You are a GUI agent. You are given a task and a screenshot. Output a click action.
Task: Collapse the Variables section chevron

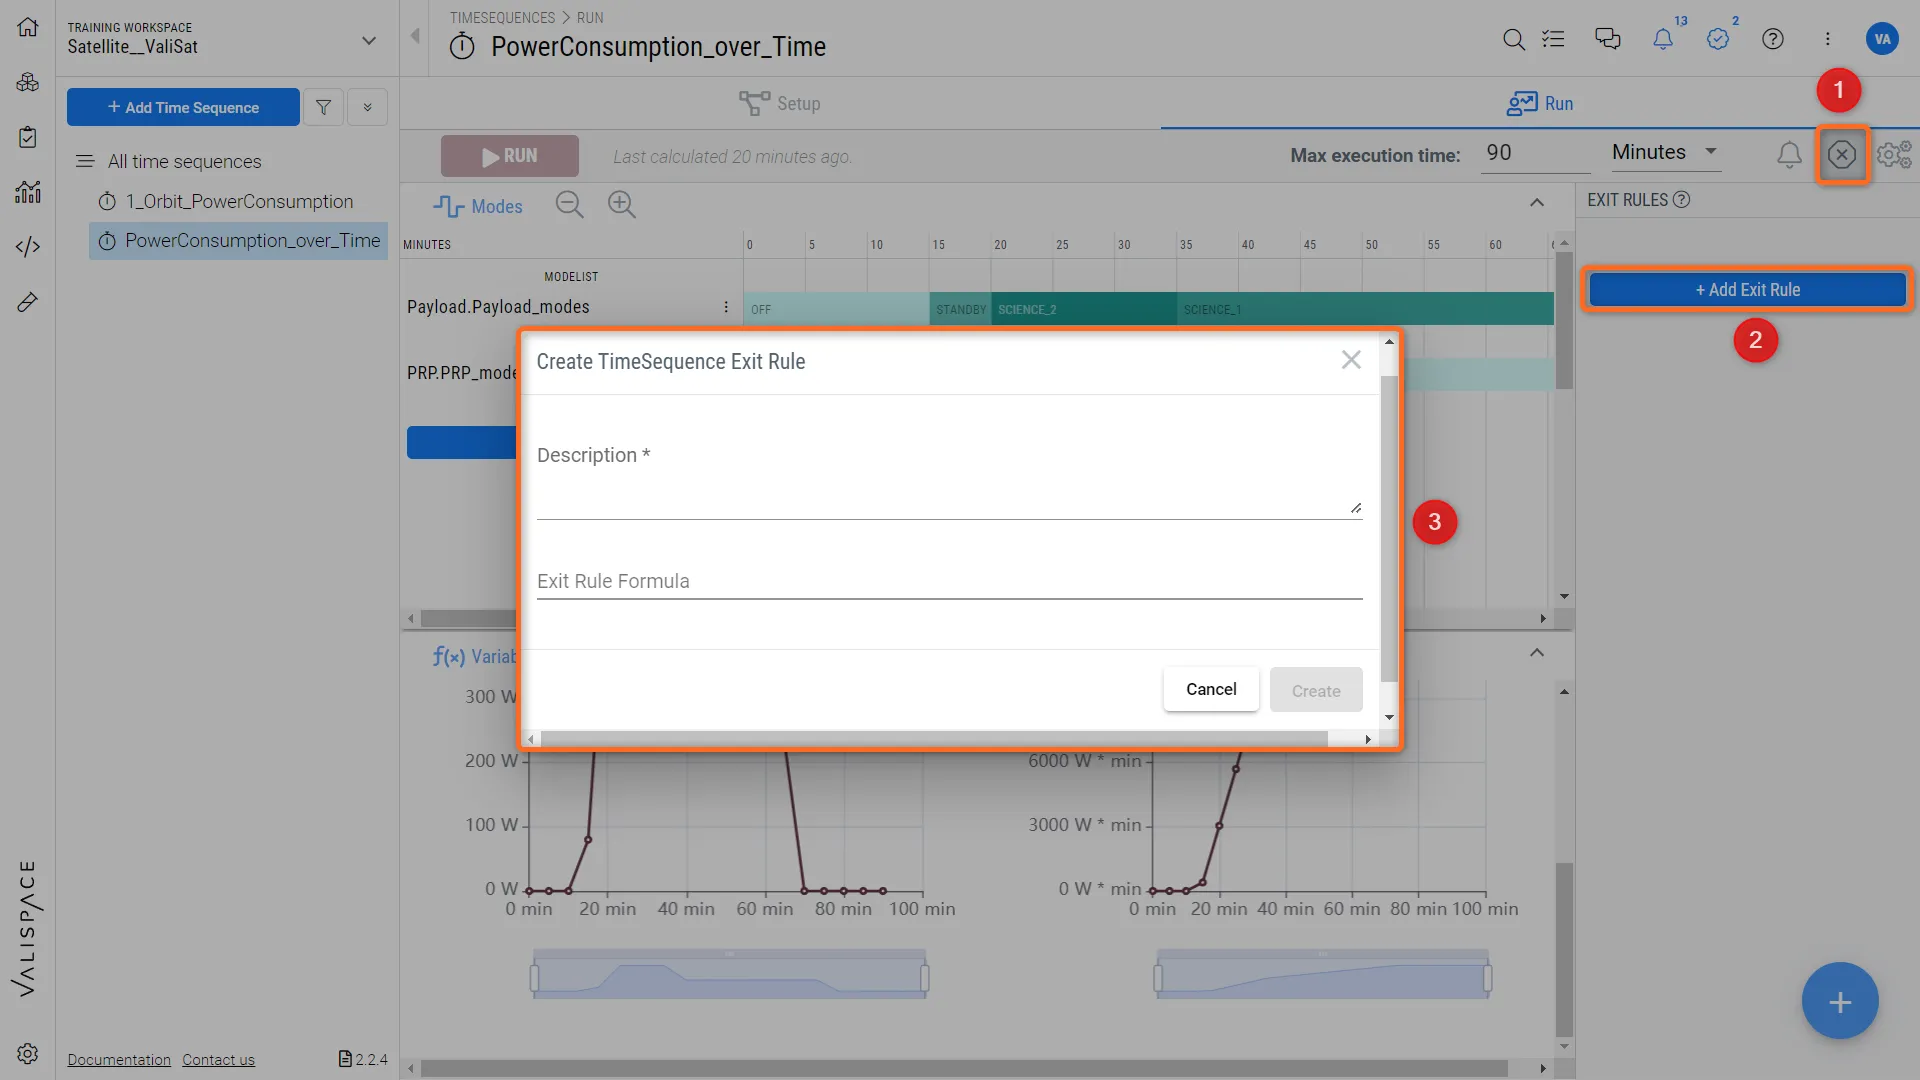(1537, 653)
